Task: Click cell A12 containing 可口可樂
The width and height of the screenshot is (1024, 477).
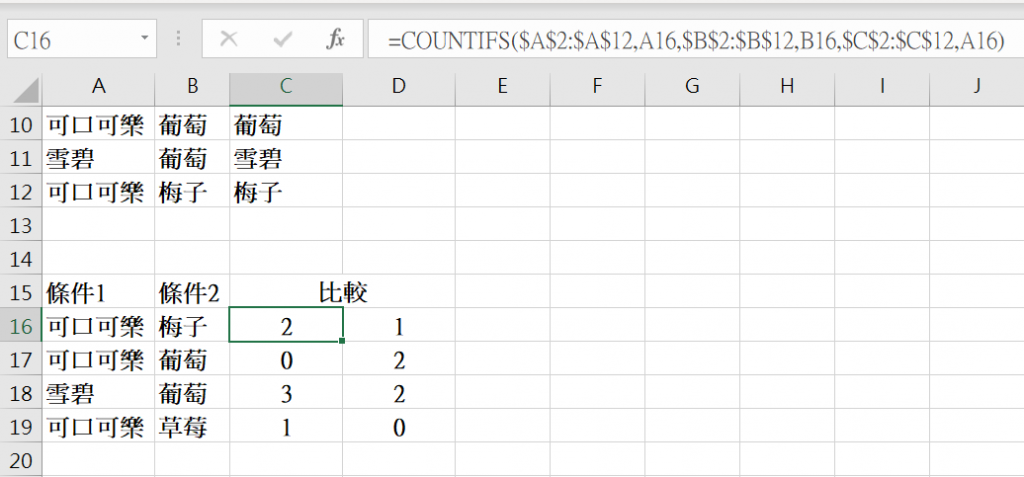Action: click(99, 191)
